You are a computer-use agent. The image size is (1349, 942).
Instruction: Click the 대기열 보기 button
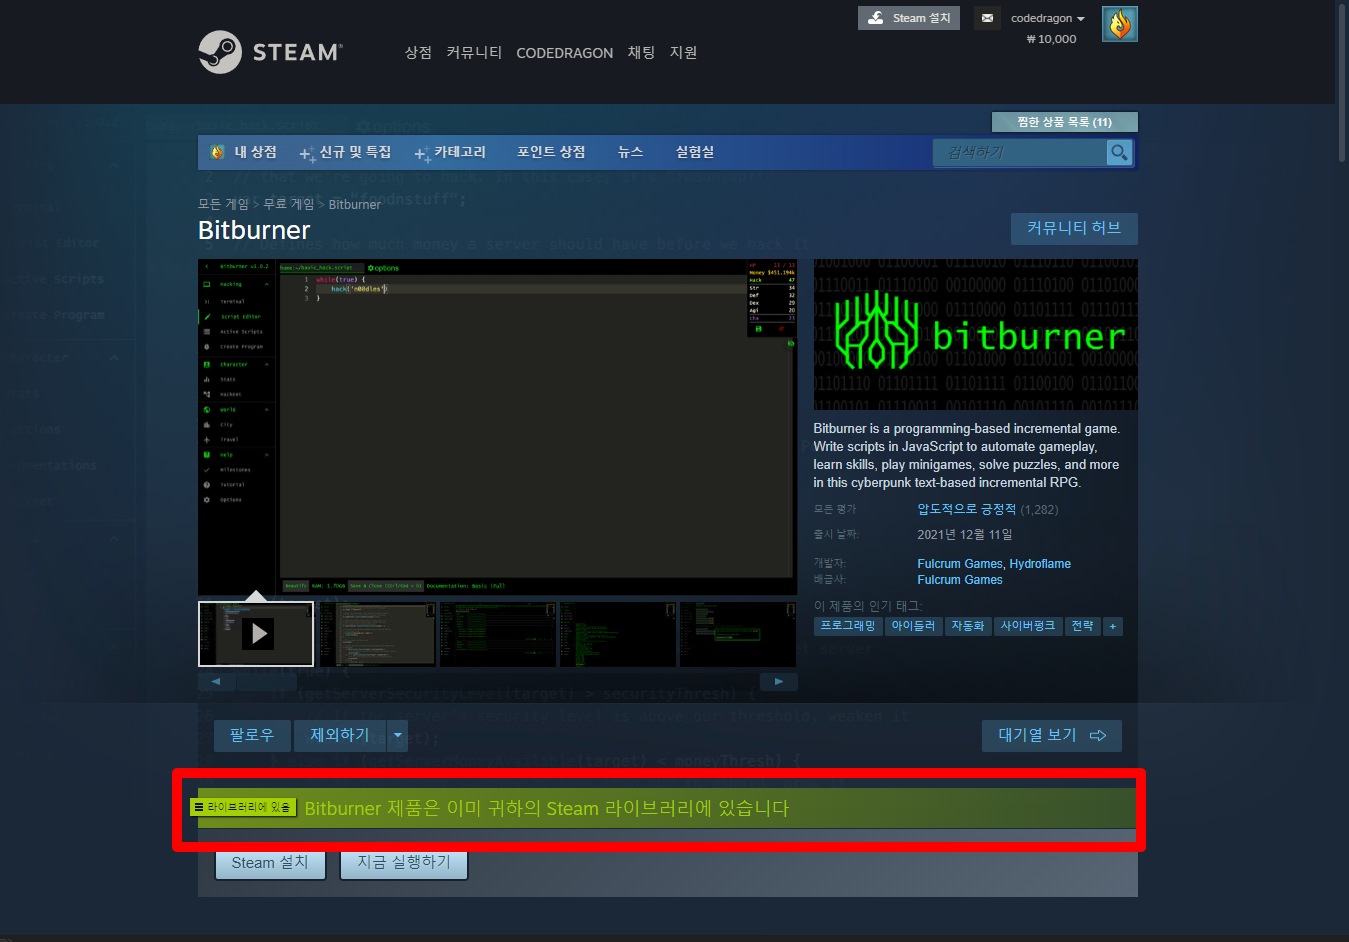pyautogui.click(x=1052, y=735)
